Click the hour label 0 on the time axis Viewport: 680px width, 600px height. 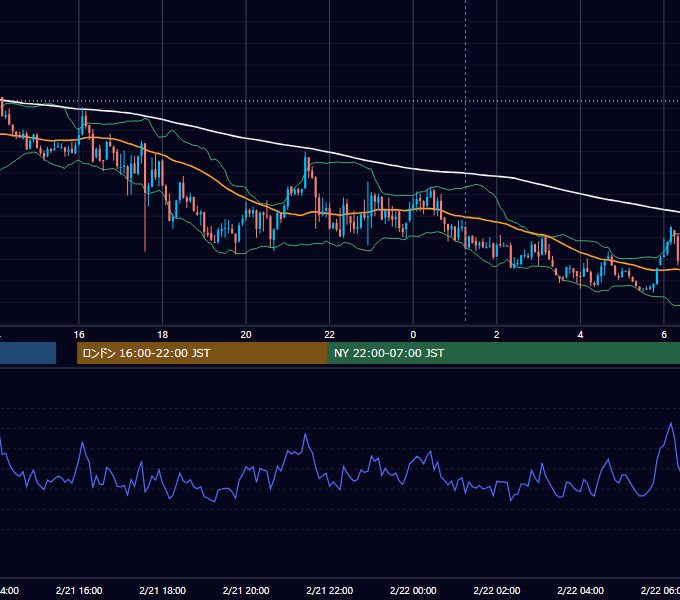pyautogui.click(x=413, y=335)
